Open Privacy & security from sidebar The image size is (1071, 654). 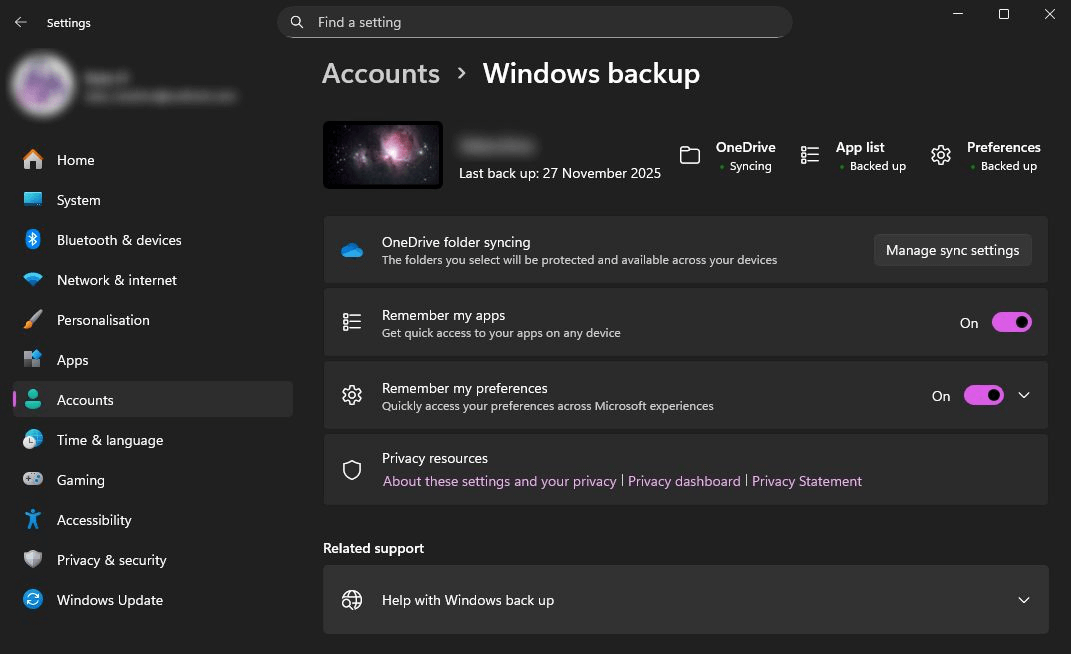pyautogui.click(x=111, y=560)
